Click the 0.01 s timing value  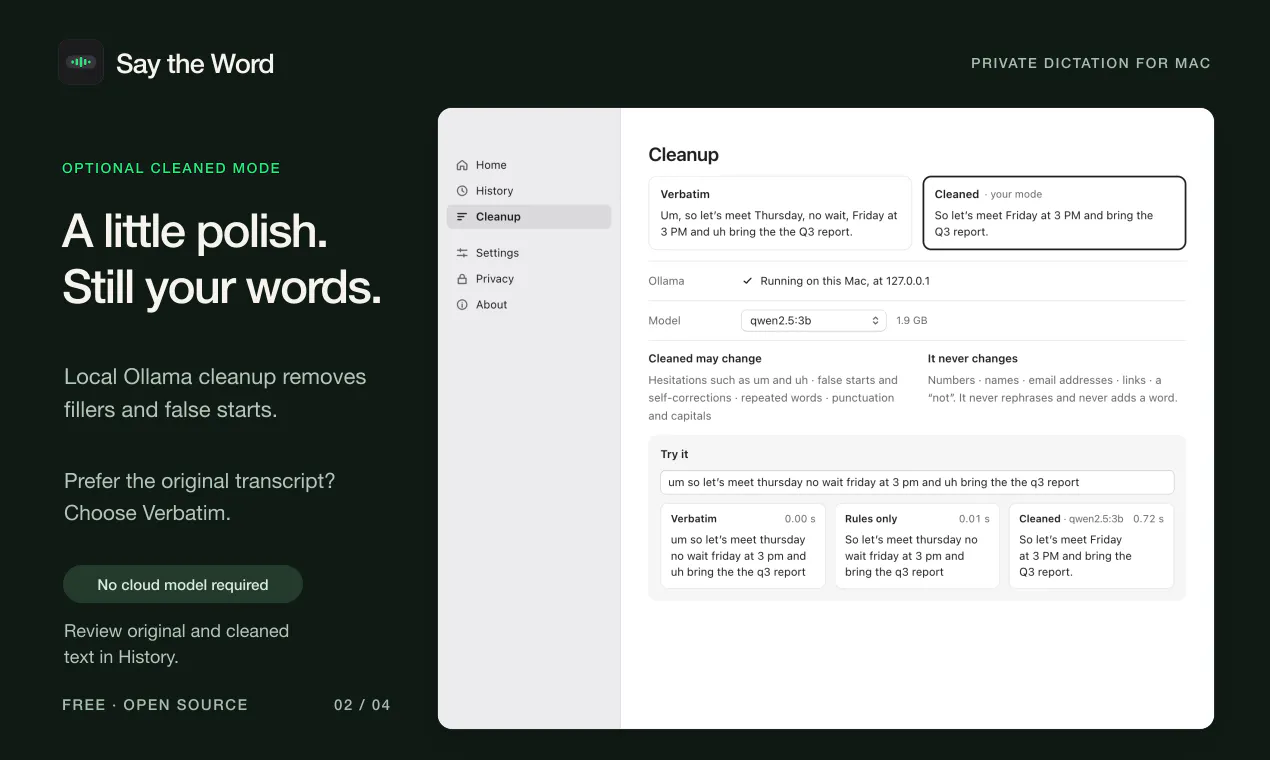point(974,519)
